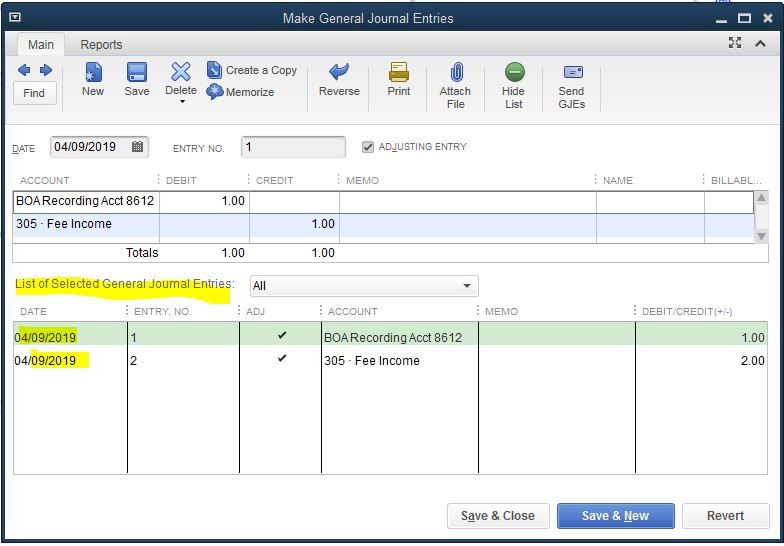784x546 pixels.
Task: Click the Hide List icon
Action: tap(514, 72)
